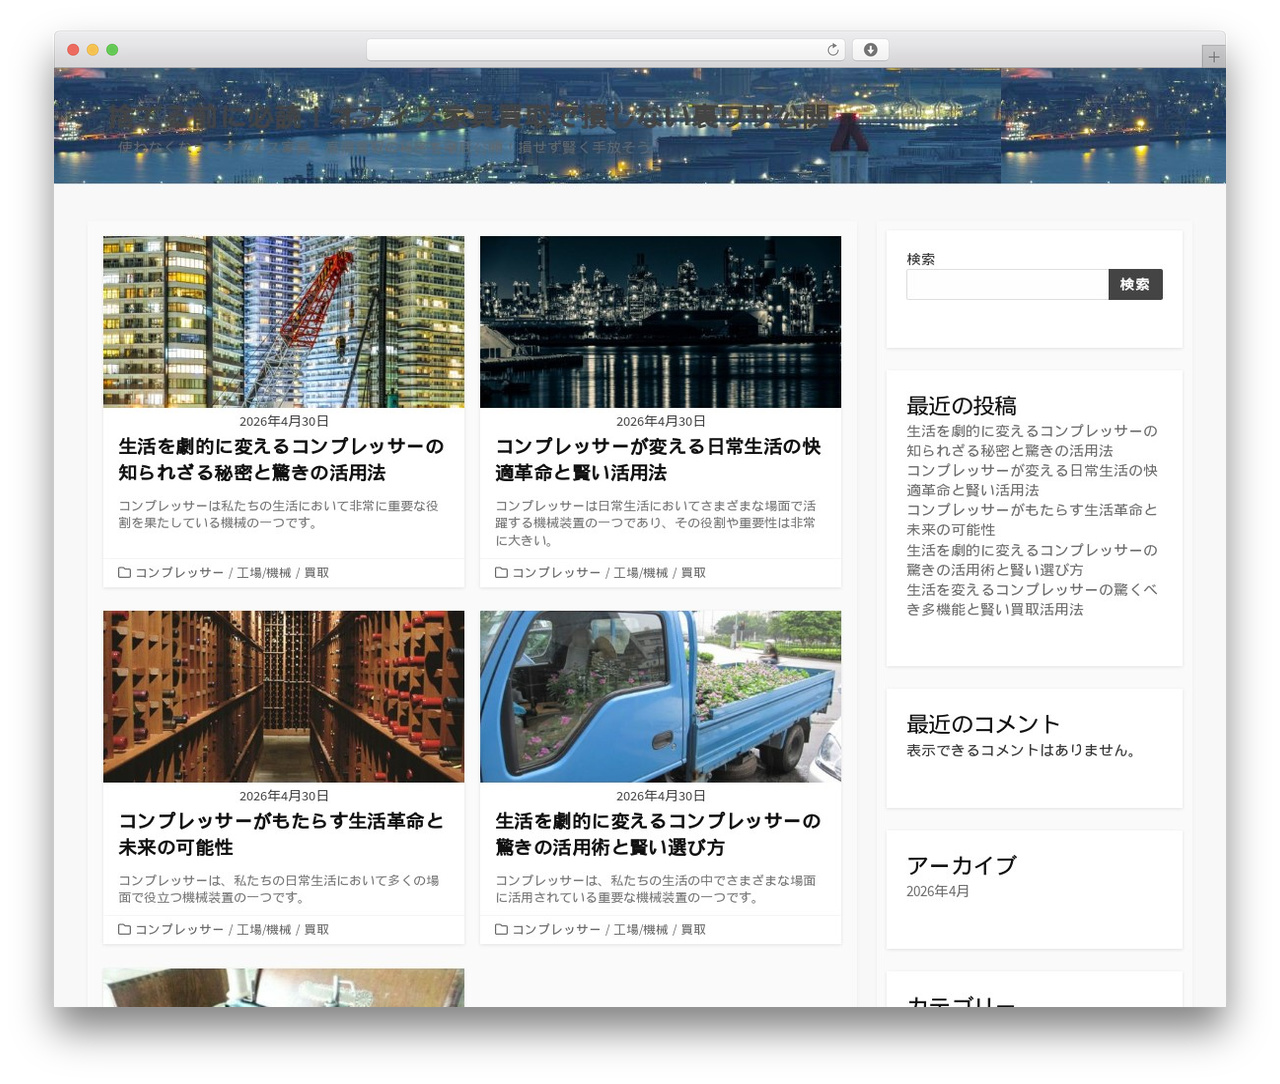Open post 生活を劇的に変えるコンプレッサーの驚きの活用術と賢い選び方 card title
Viewport: 1280px width, 1084px height.
[x=658, y=834]
